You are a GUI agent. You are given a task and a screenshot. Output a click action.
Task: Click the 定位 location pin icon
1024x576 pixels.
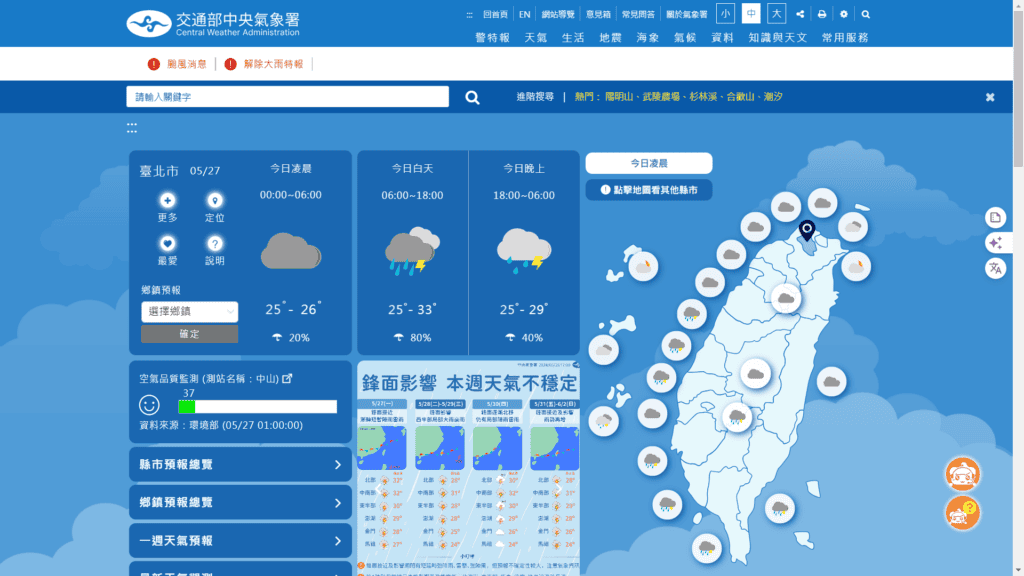point(214,200)
